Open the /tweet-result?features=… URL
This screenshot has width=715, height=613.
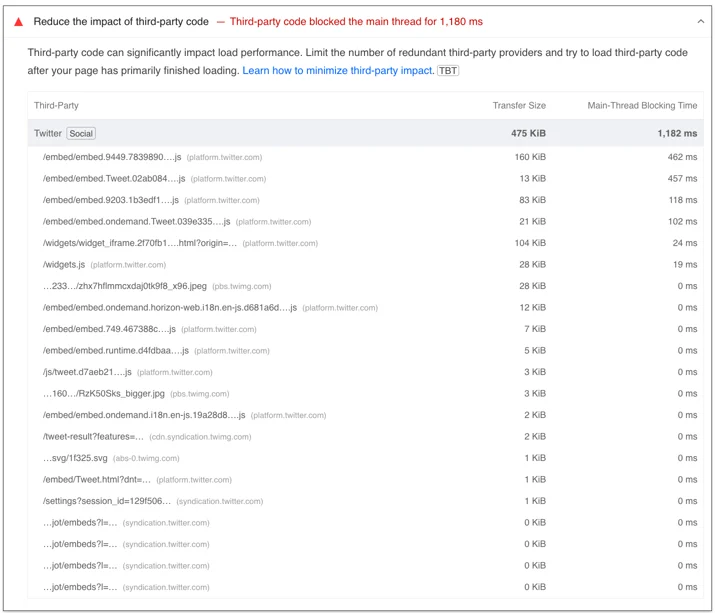click(93, 436)
